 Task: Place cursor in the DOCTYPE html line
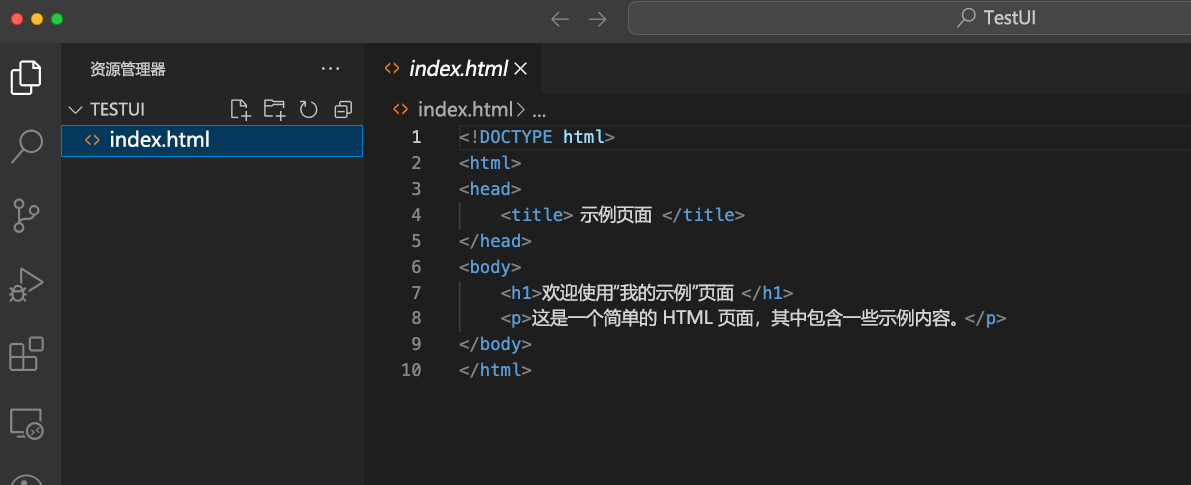click(x=537, y=137)
